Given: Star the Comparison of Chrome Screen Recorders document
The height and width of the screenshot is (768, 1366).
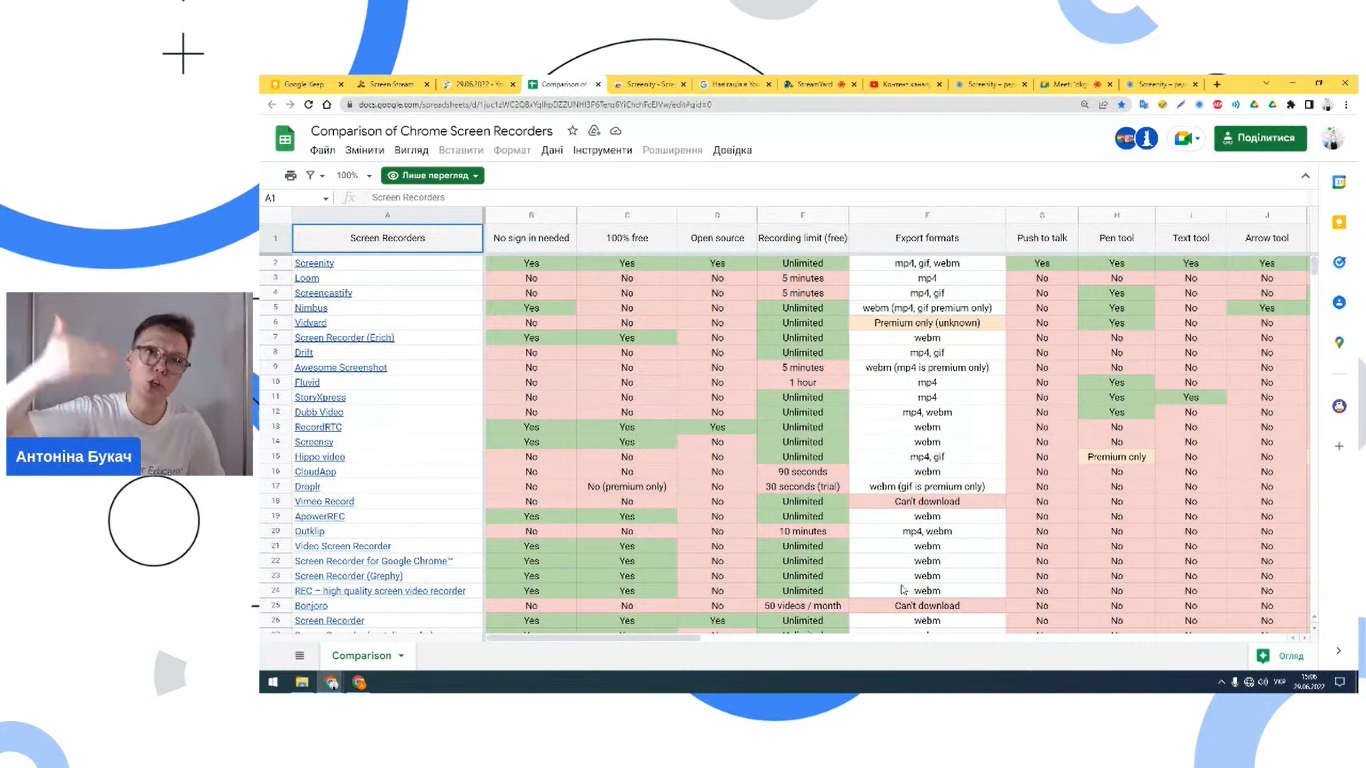Looking at the screenshot, I should click(573, 131).
